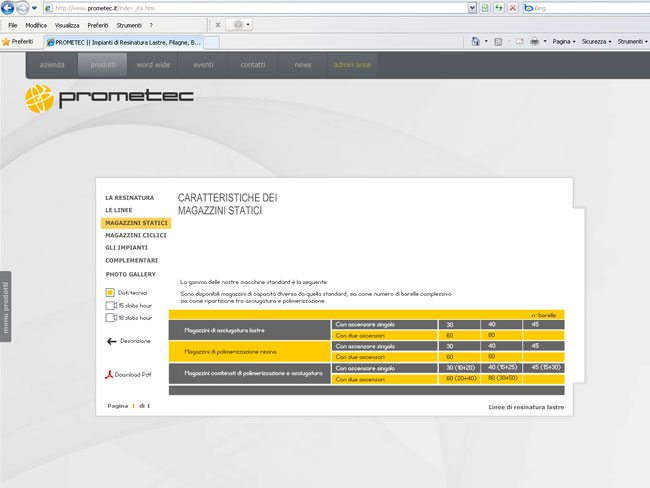Open the prodotti site navigation item
This screenshot has width=650, height=488.
[x=103, y=65]
